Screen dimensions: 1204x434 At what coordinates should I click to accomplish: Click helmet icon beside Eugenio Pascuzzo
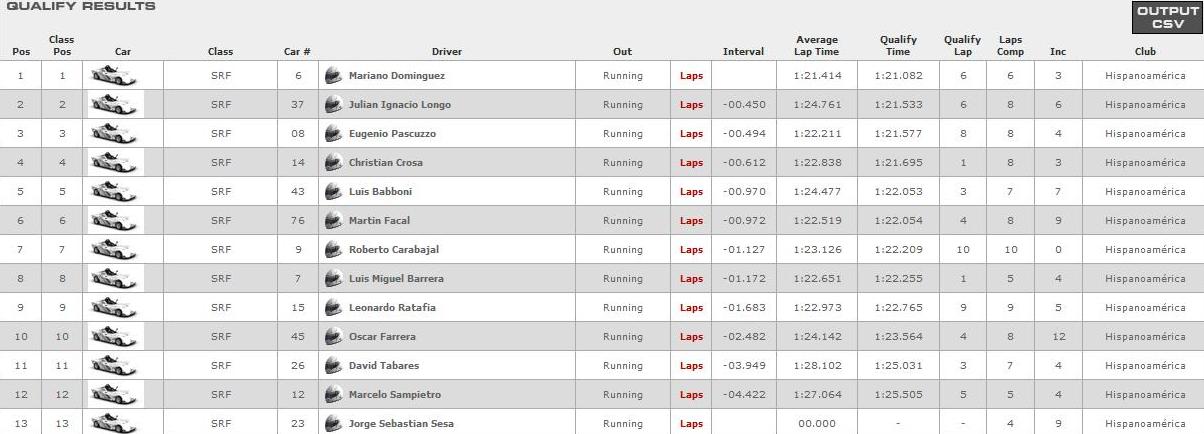click(x=334, y=134)
